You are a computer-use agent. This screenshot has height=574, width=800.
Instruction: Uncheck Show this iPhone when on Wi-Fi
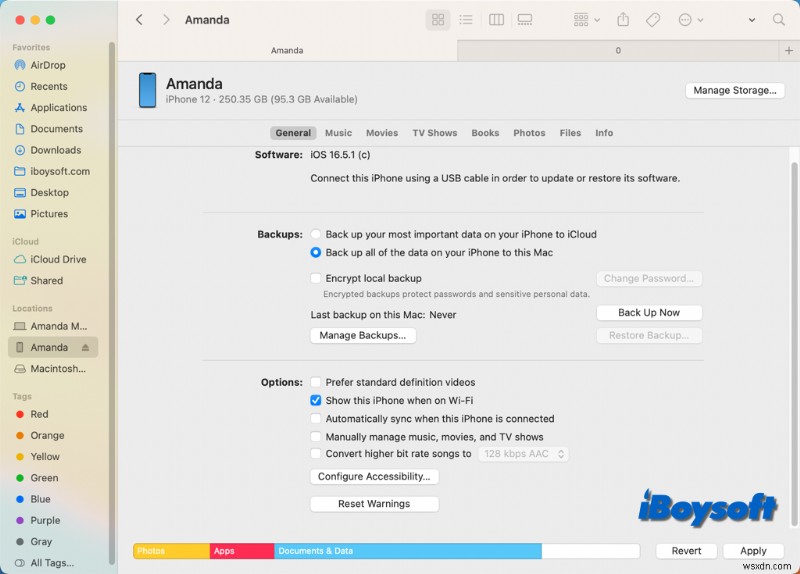316,401
